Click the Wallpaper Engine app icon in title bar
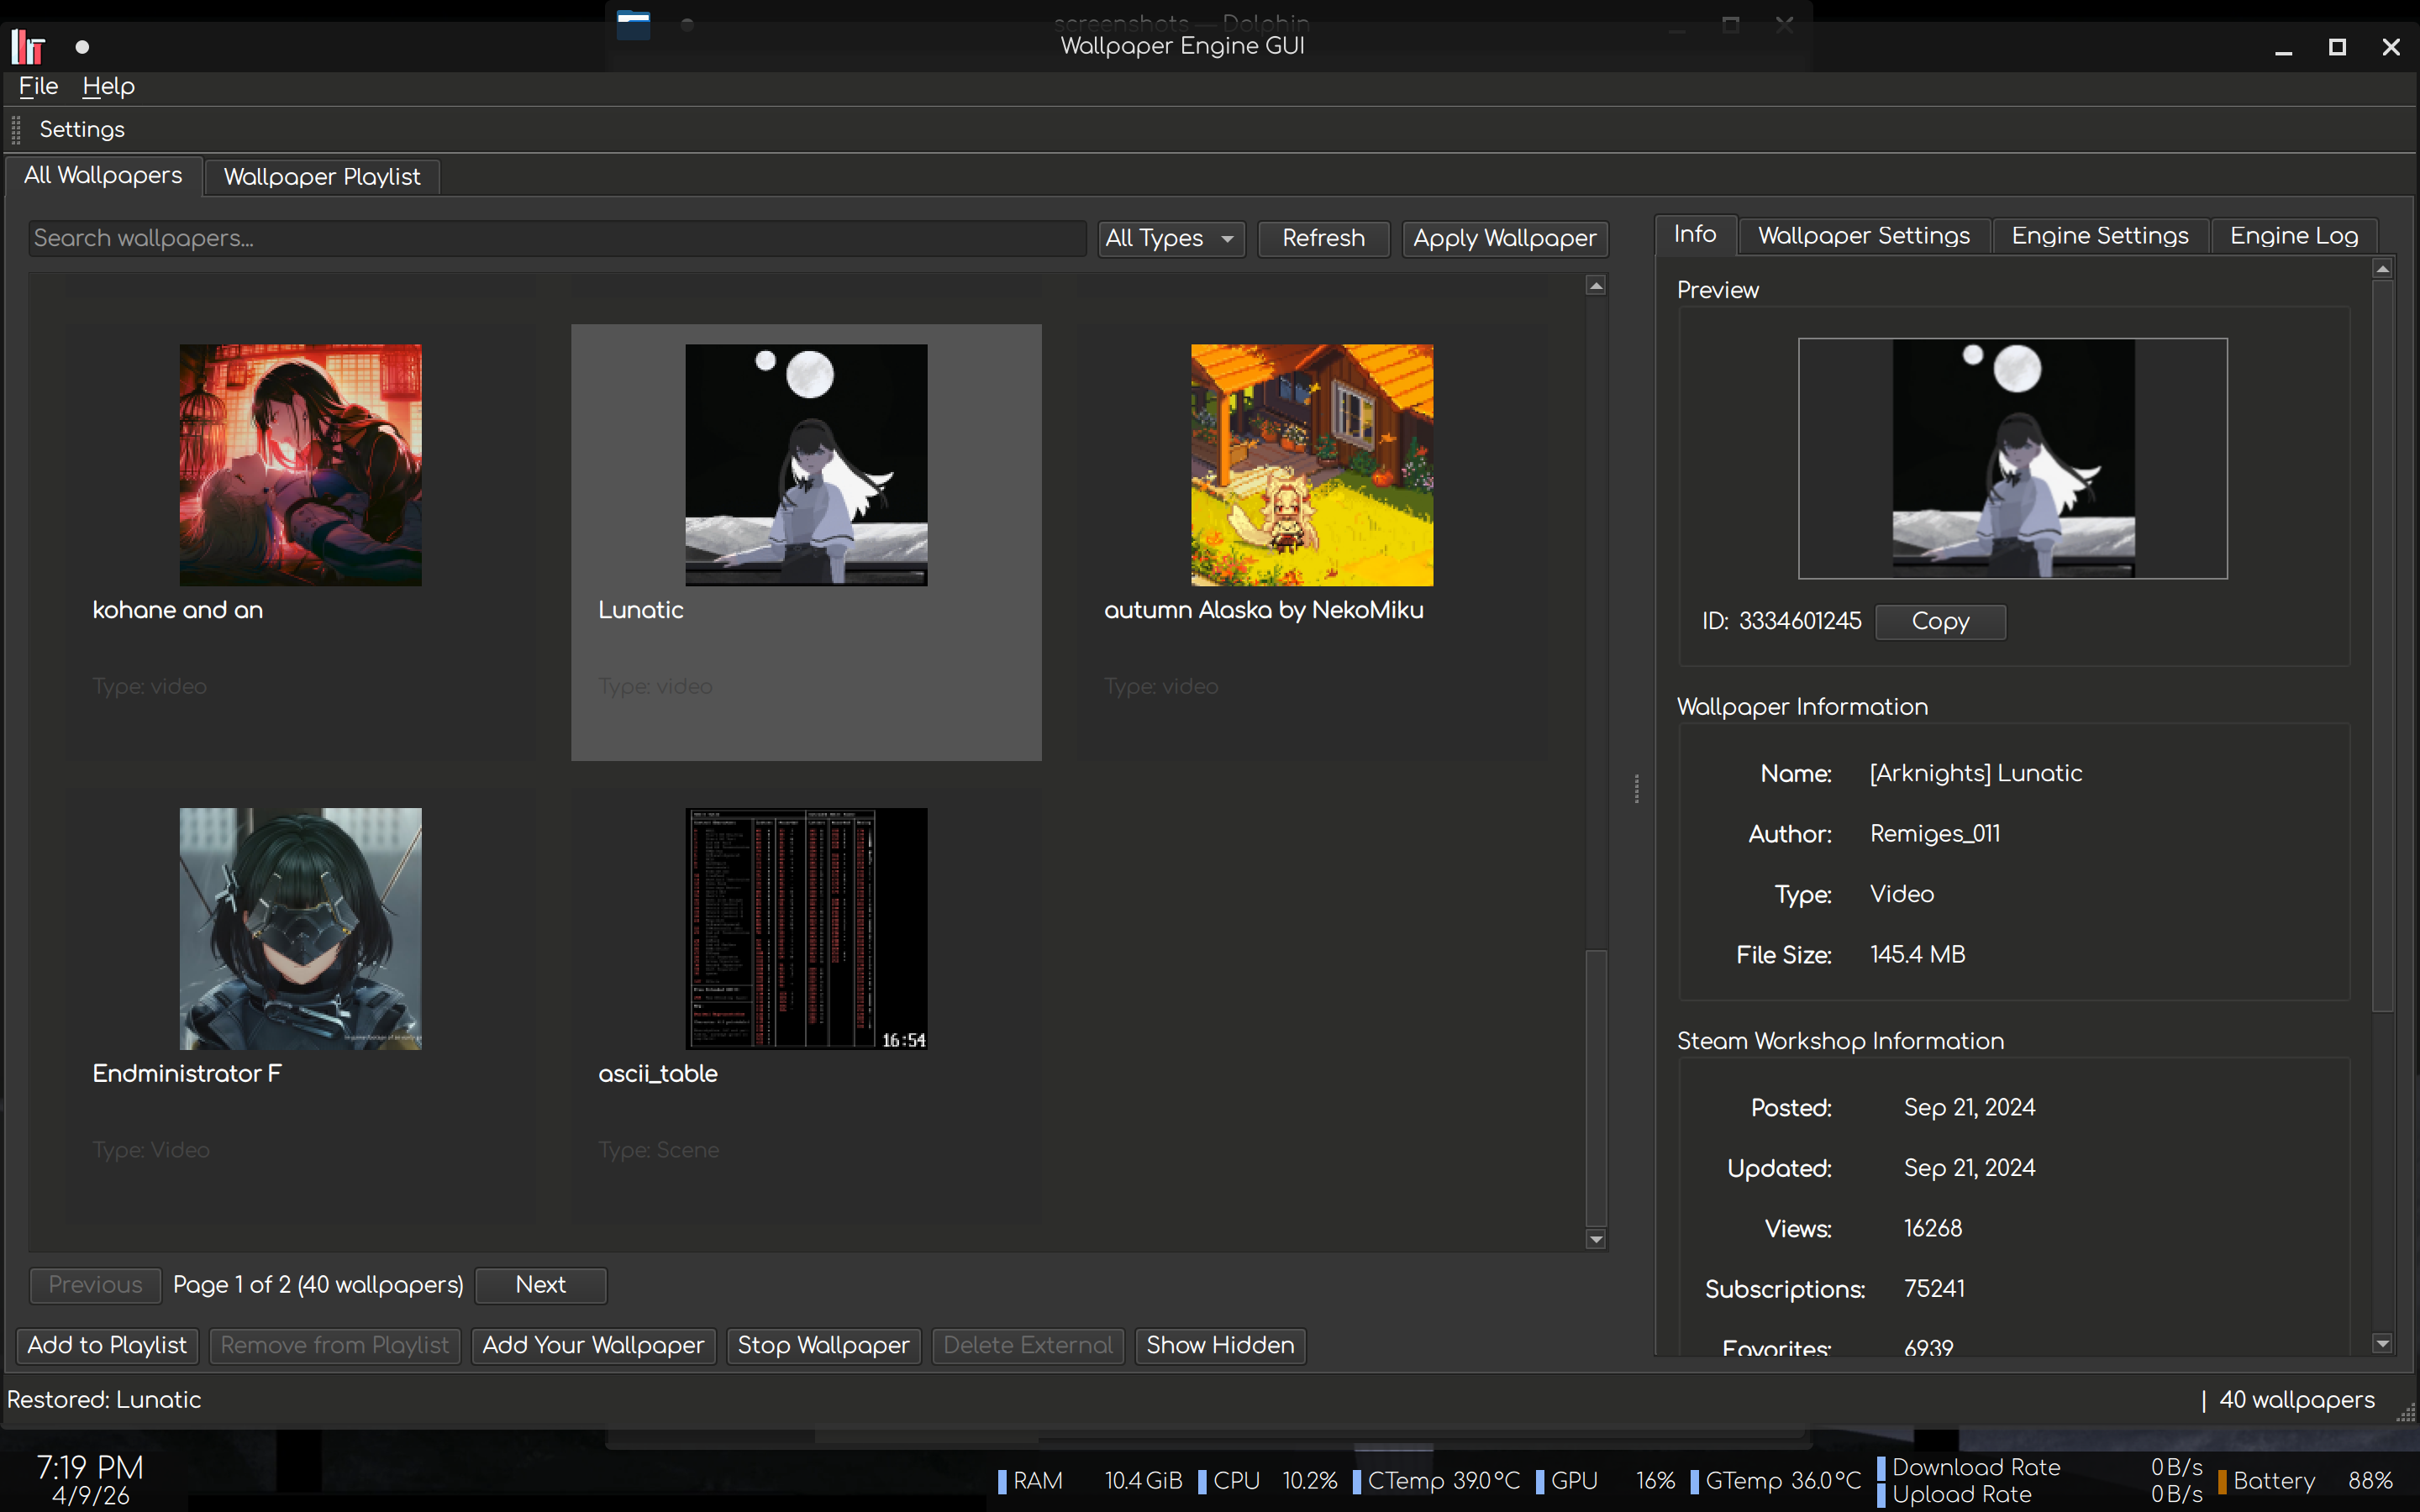Screen dimensions: 2420x1512 (28, 46)
